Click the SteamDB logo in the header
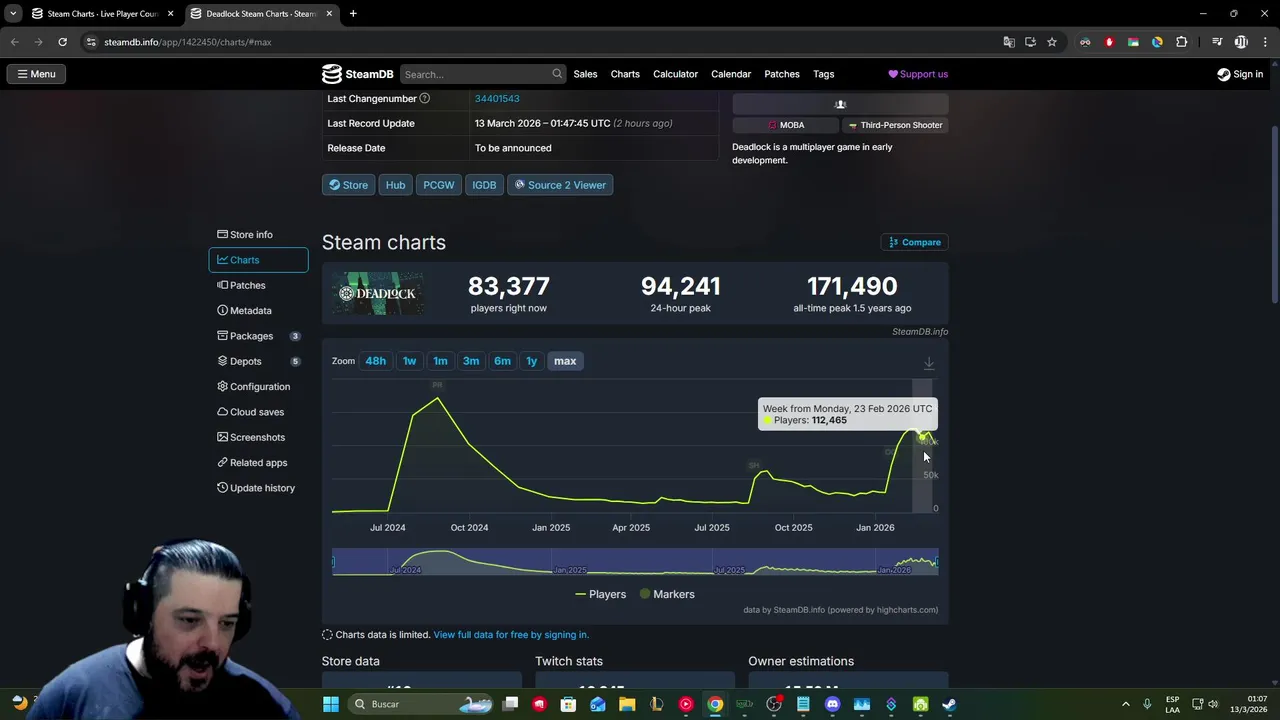This screenshot has width=1280, height=720. point(357,74)
